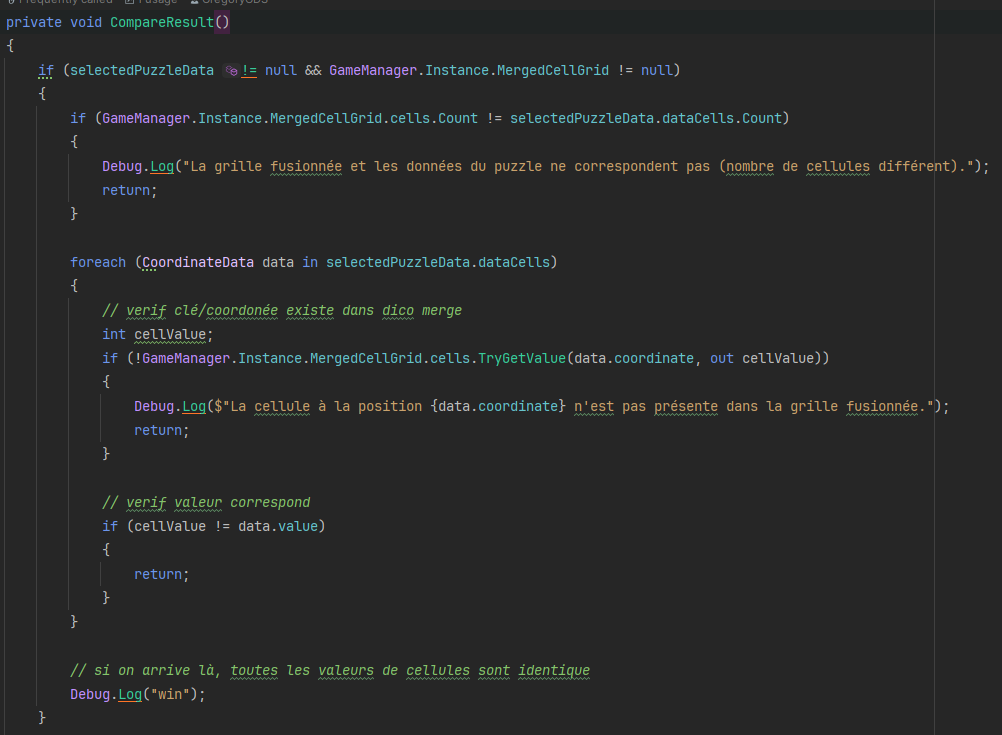Click "return;" inside the "cellValue != data.value" block

tap(162, 575)
